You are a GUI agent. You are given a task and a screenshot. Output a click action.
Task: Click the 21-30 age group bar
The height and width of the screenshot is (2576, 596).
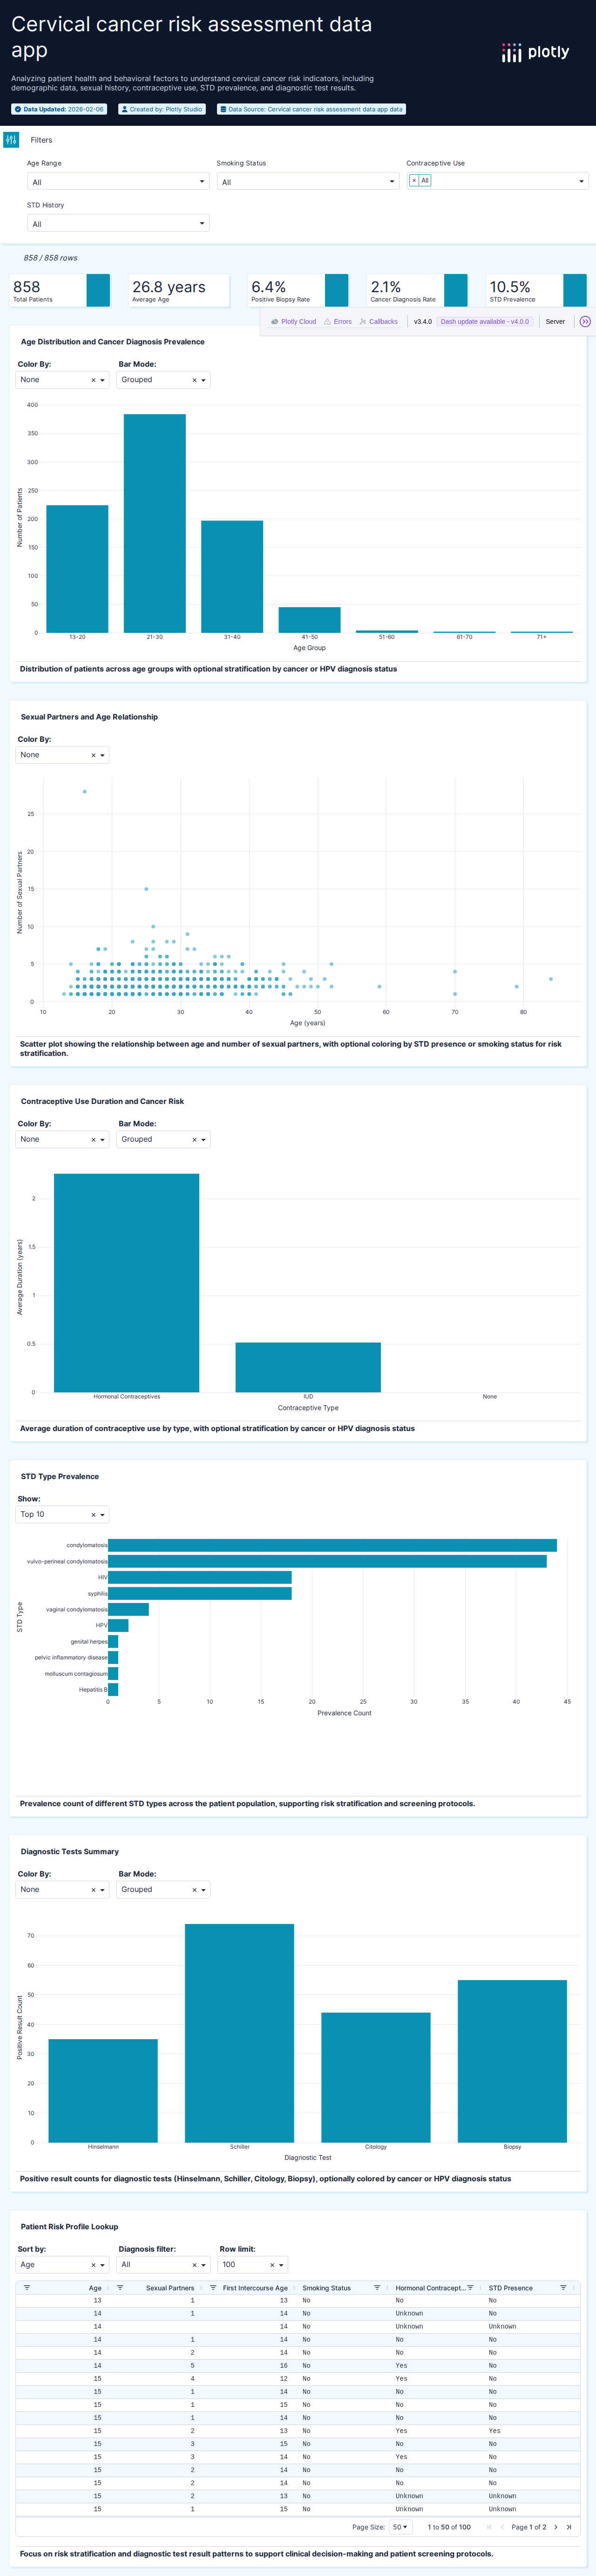154,523
